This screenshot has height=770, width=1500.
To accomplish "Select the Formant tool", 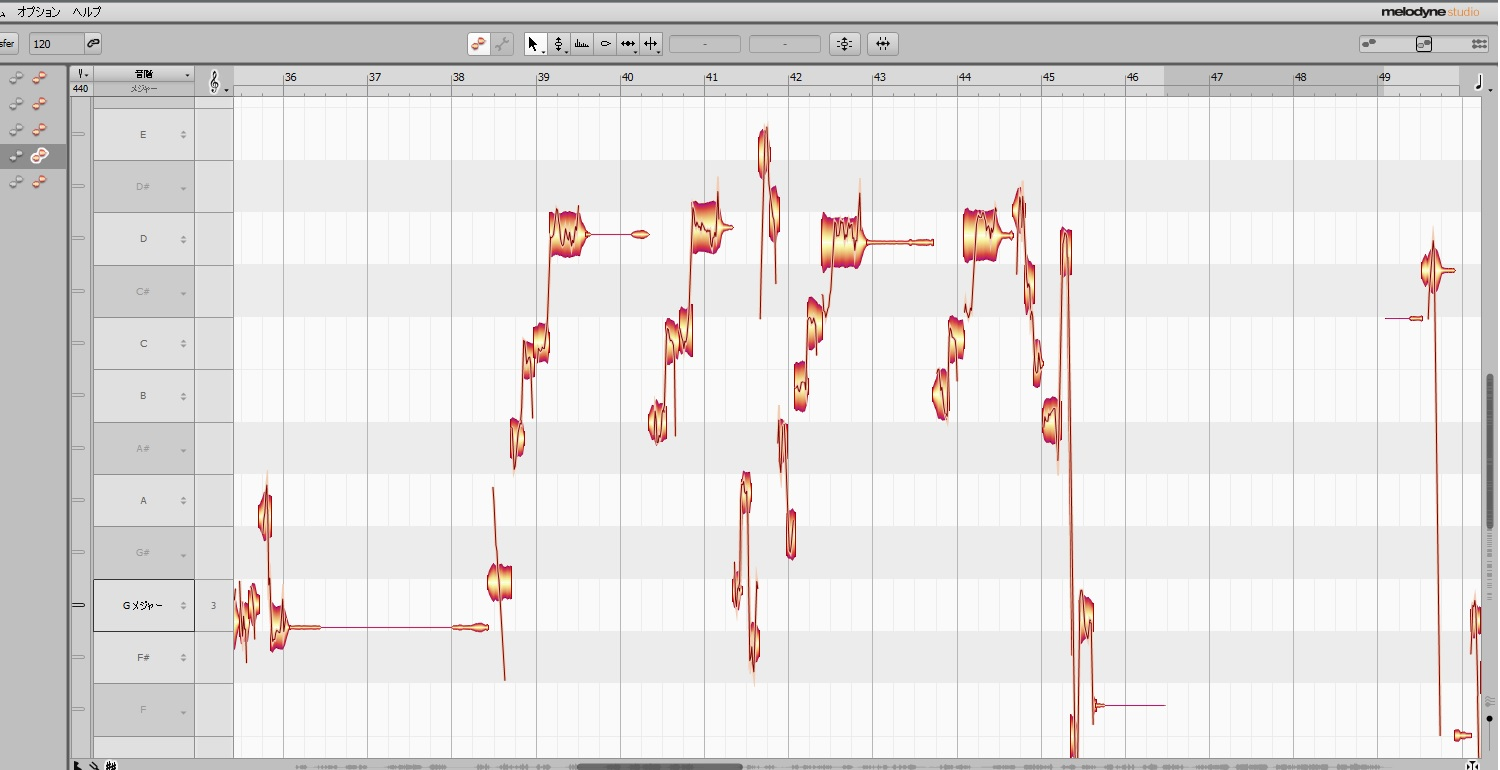I will pos(582,44).
